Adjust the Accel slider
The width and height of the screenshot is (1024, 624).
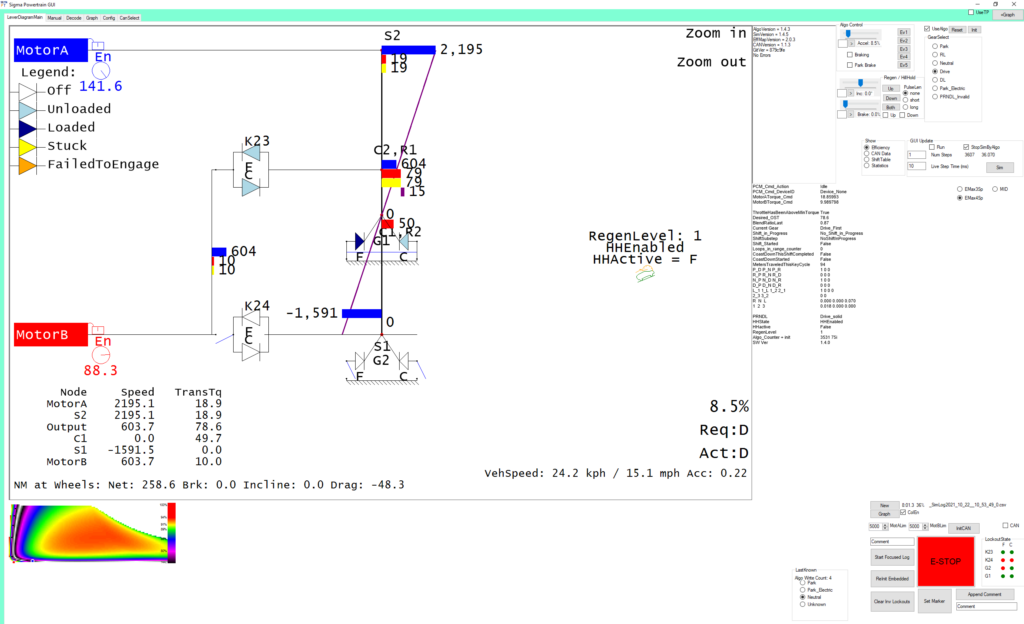pos(860,34)
